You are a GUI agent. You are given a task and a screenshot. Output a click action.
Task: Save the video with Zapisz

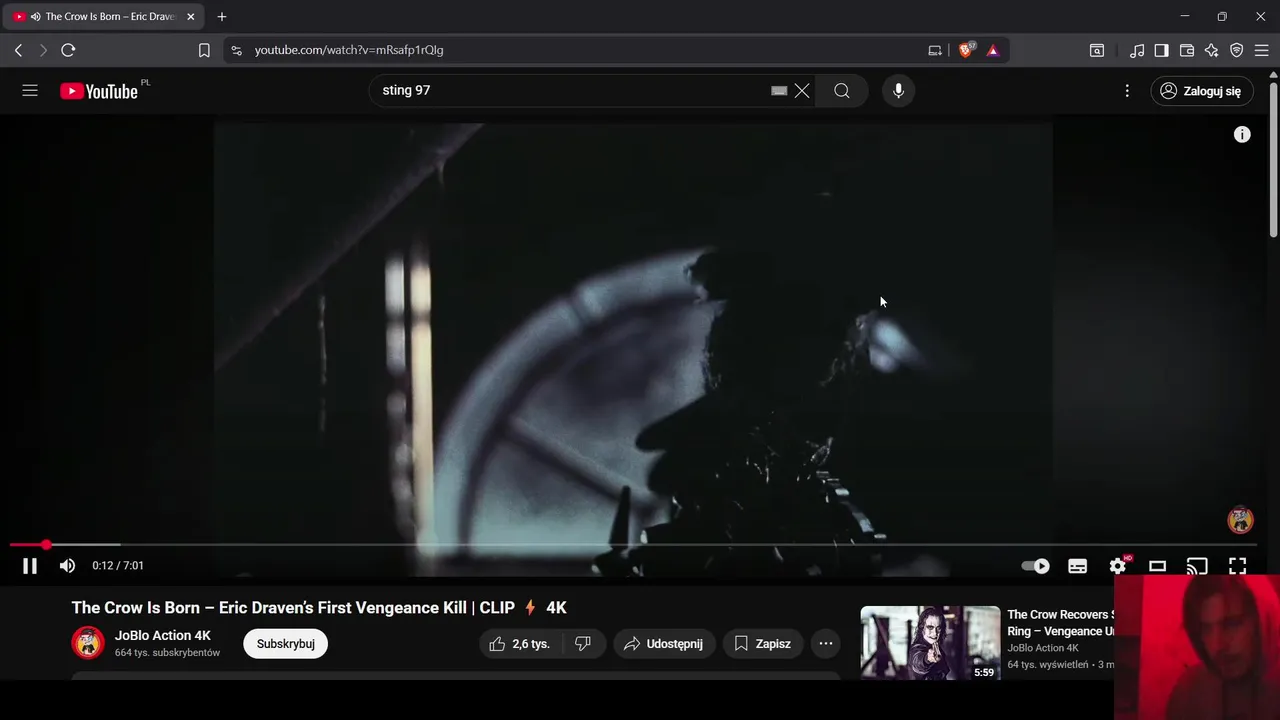pos(763,644)
